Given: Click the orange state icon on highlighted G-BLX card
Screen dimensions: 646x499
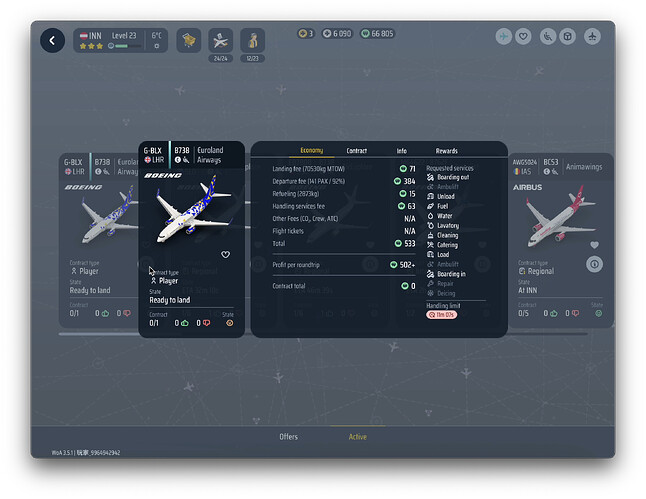Looking at the screenshot, I should coord(229,323).
